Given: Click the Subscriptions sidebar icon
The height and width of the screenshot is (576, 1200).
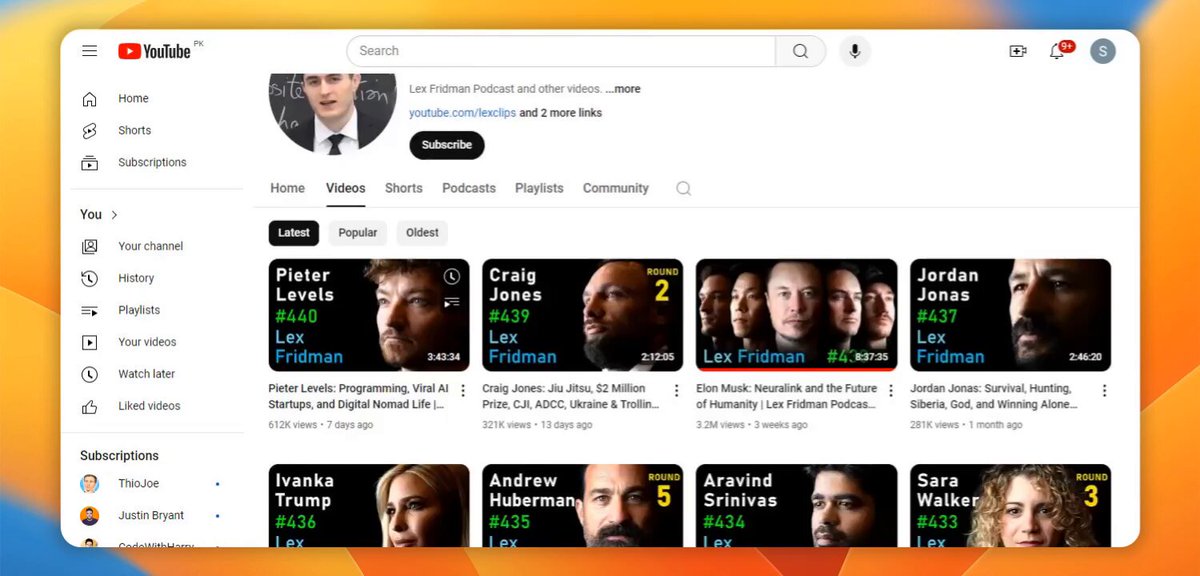Looking at the screenshot, I should point(90,163).
